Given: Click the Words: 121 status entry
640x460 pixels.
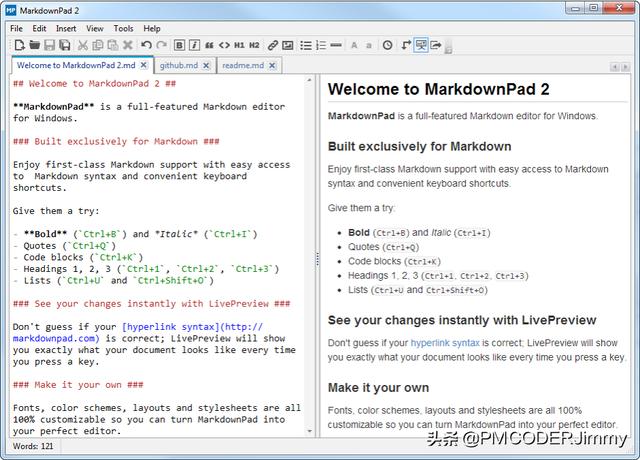Looking at the screenshot, I should coord(33,446).
